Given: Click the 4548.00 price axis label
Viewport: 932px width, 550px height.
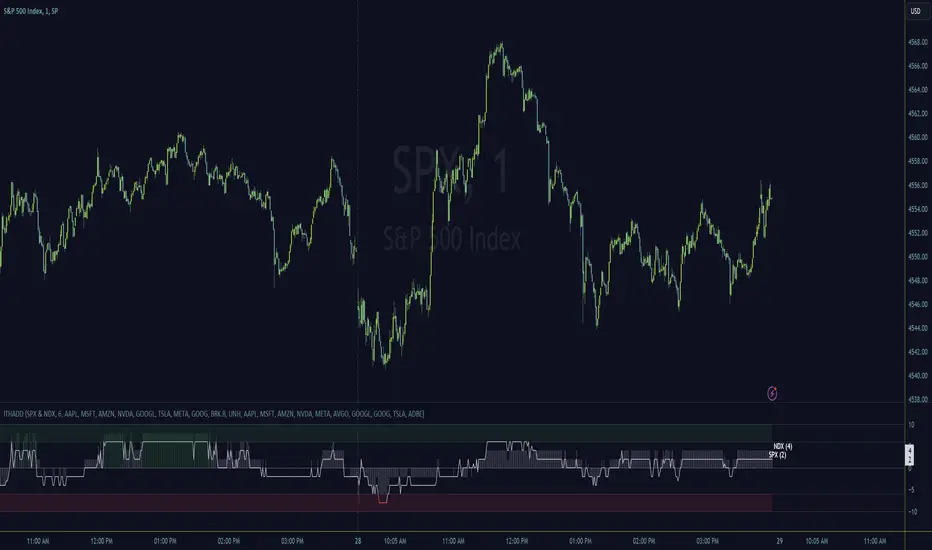Looking at the screenshot, I should coord(918,281).
